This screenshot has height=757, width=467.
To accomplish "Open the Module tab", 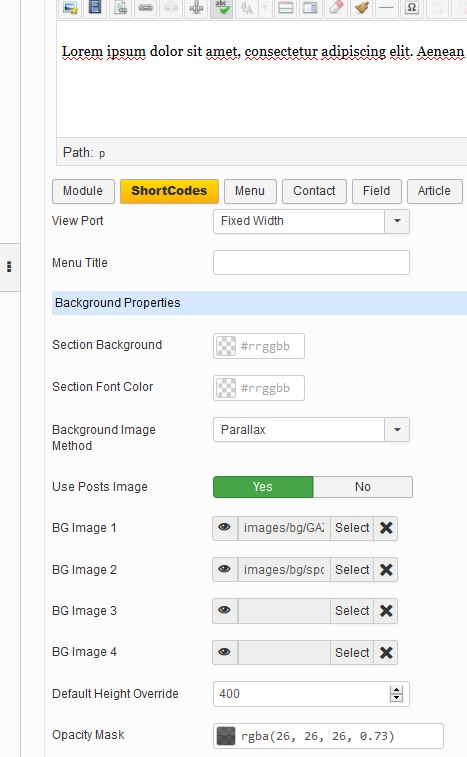I will [83, 191].
